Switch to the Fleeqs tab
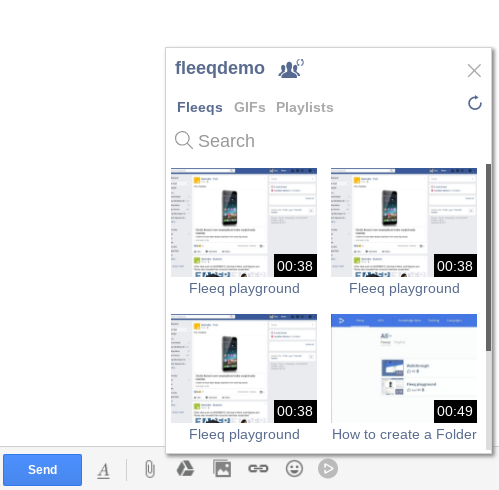The width and height of the screenshot is (499, 490). (200, 107)
